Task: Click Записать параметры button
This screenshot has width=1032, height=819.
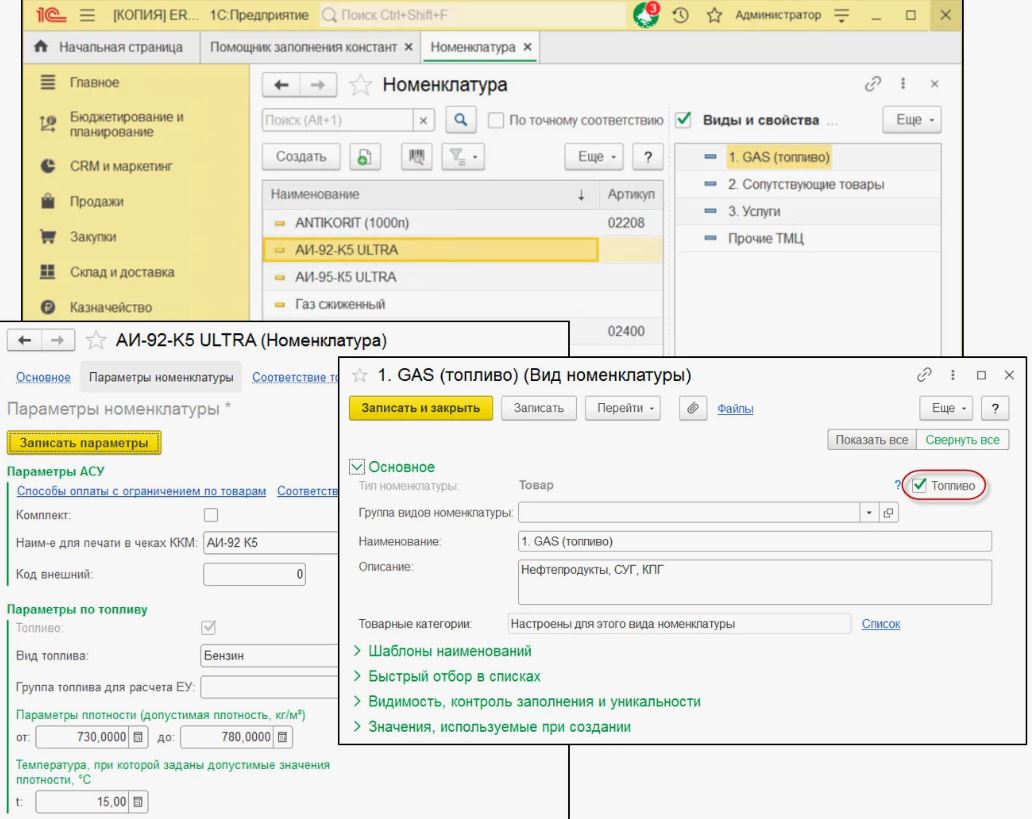Action: click(x=84, y=443)
